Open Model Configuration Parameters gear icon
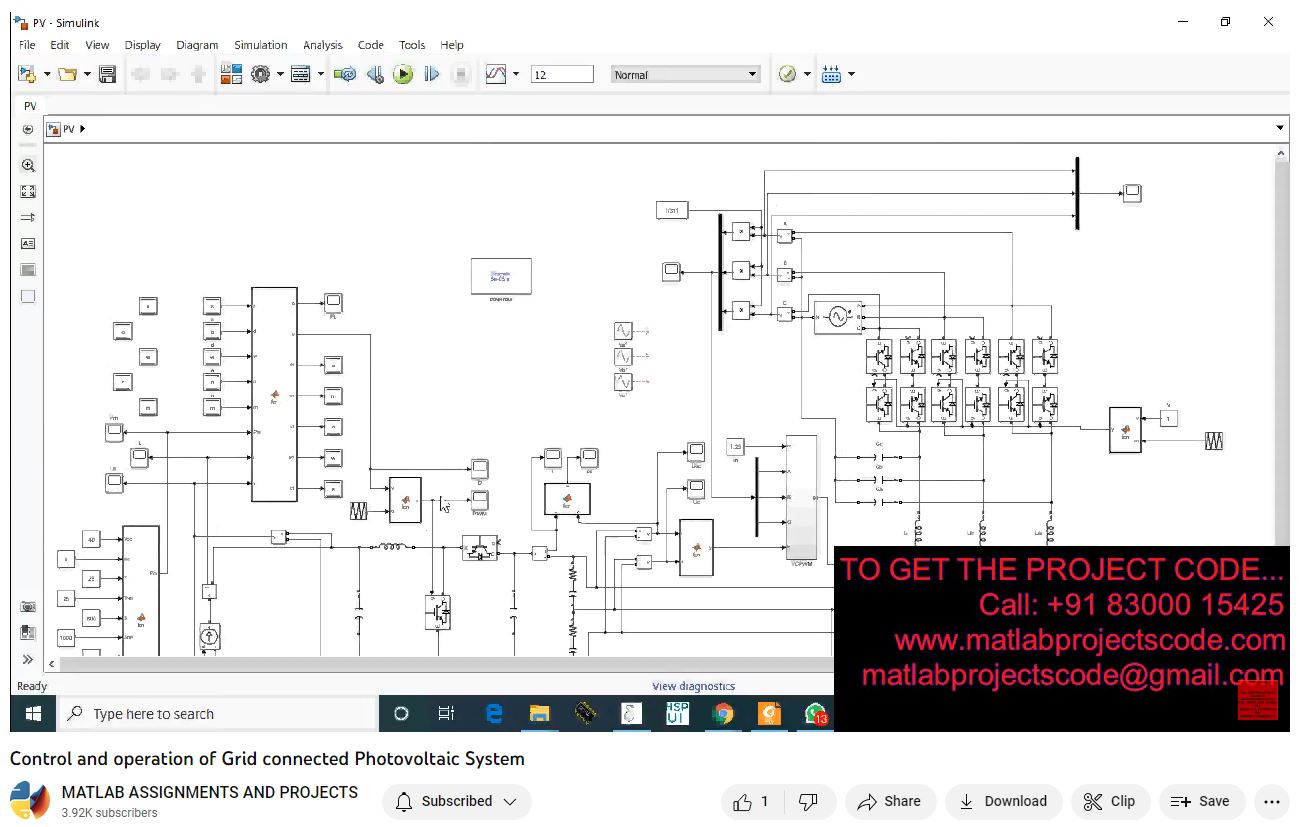The height and width of the screenshot is (827, 1299). (x=261, y=74)
